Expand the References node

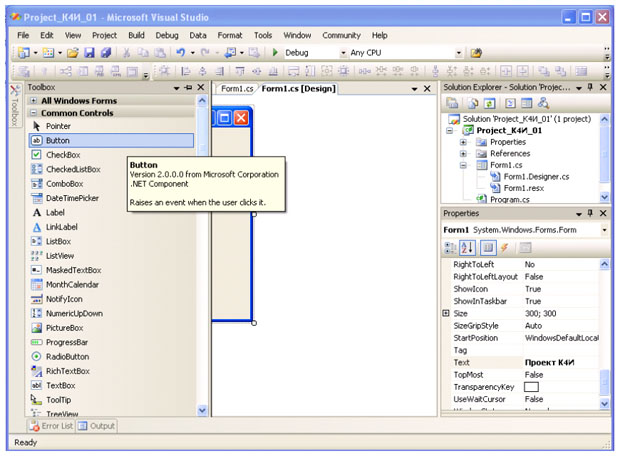[x=463, y=153]
